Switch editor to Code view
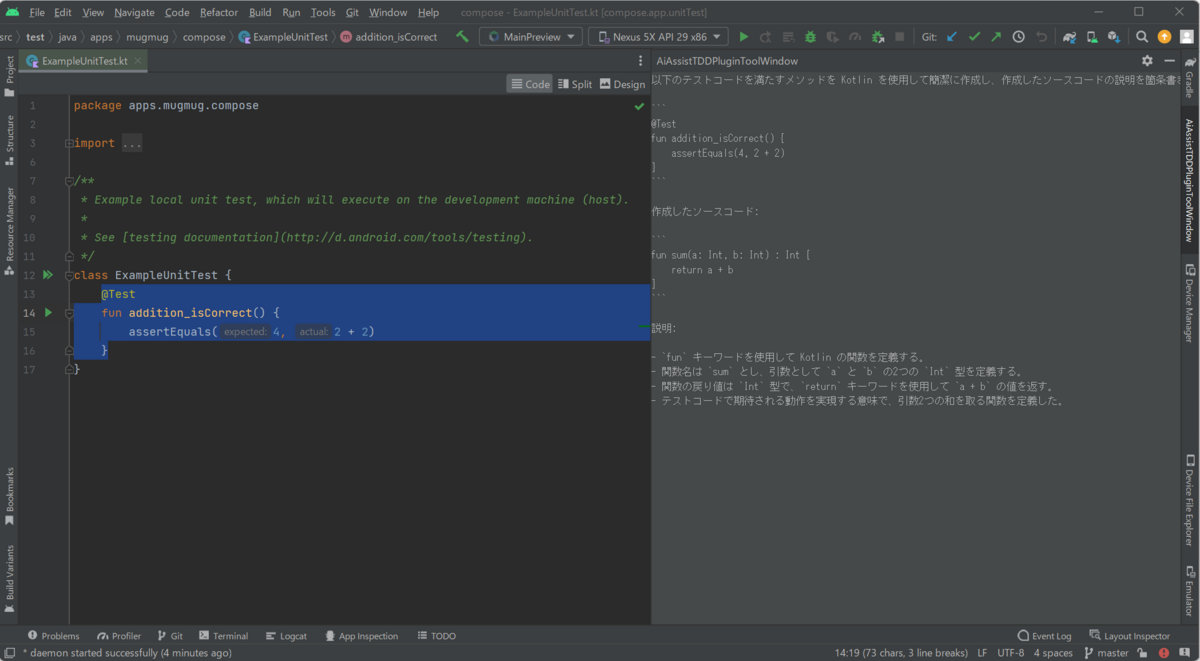Image resolution: width=1200 pixels, height=661 pixels. pos(530,84)
